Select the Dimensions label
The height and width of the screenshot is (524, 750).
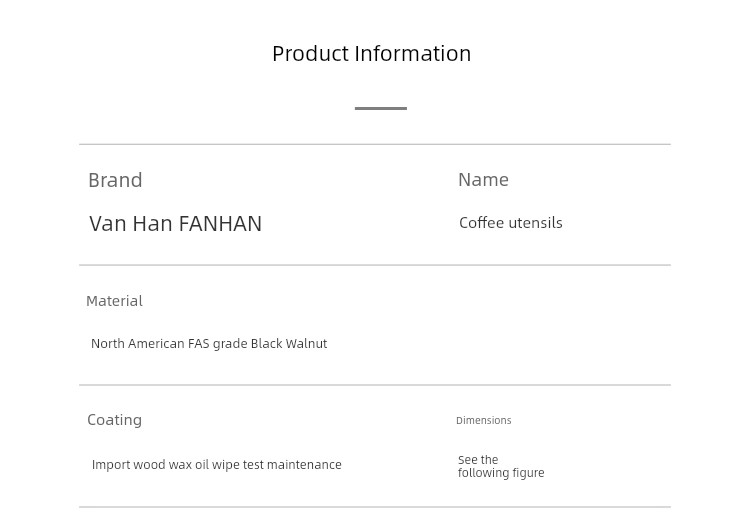(x=484, y=421)
